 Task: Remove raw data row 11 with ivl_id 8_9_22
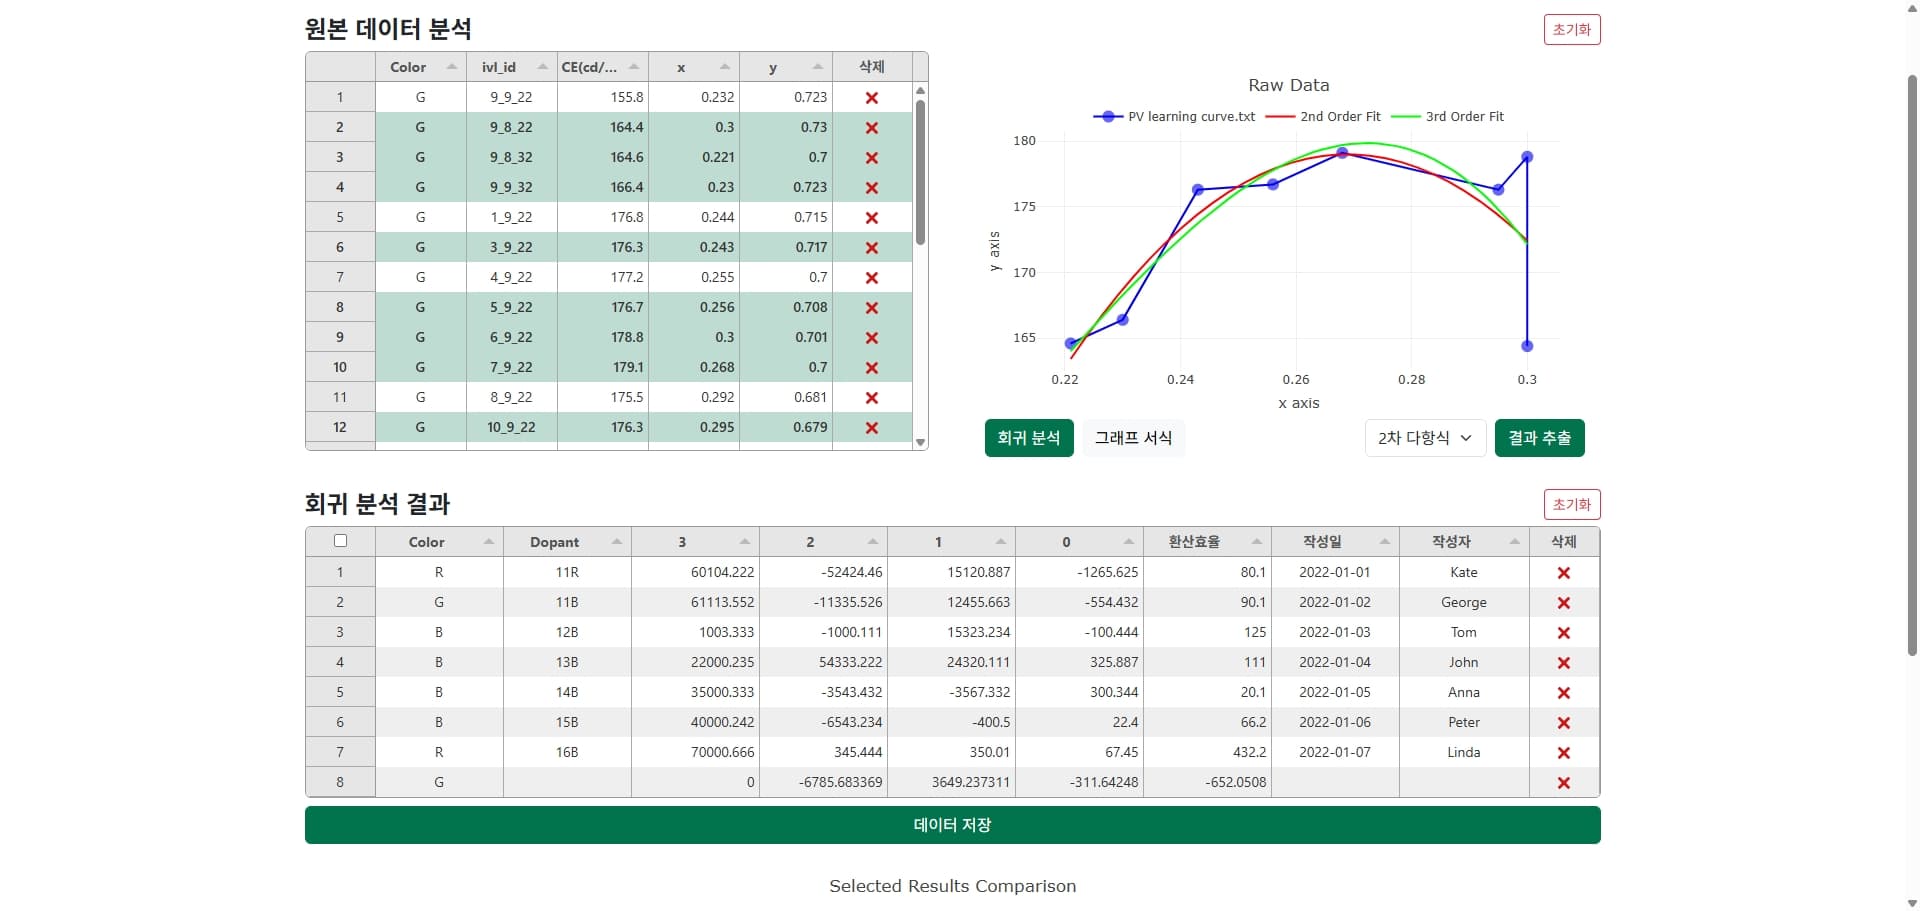coord(871,398)
